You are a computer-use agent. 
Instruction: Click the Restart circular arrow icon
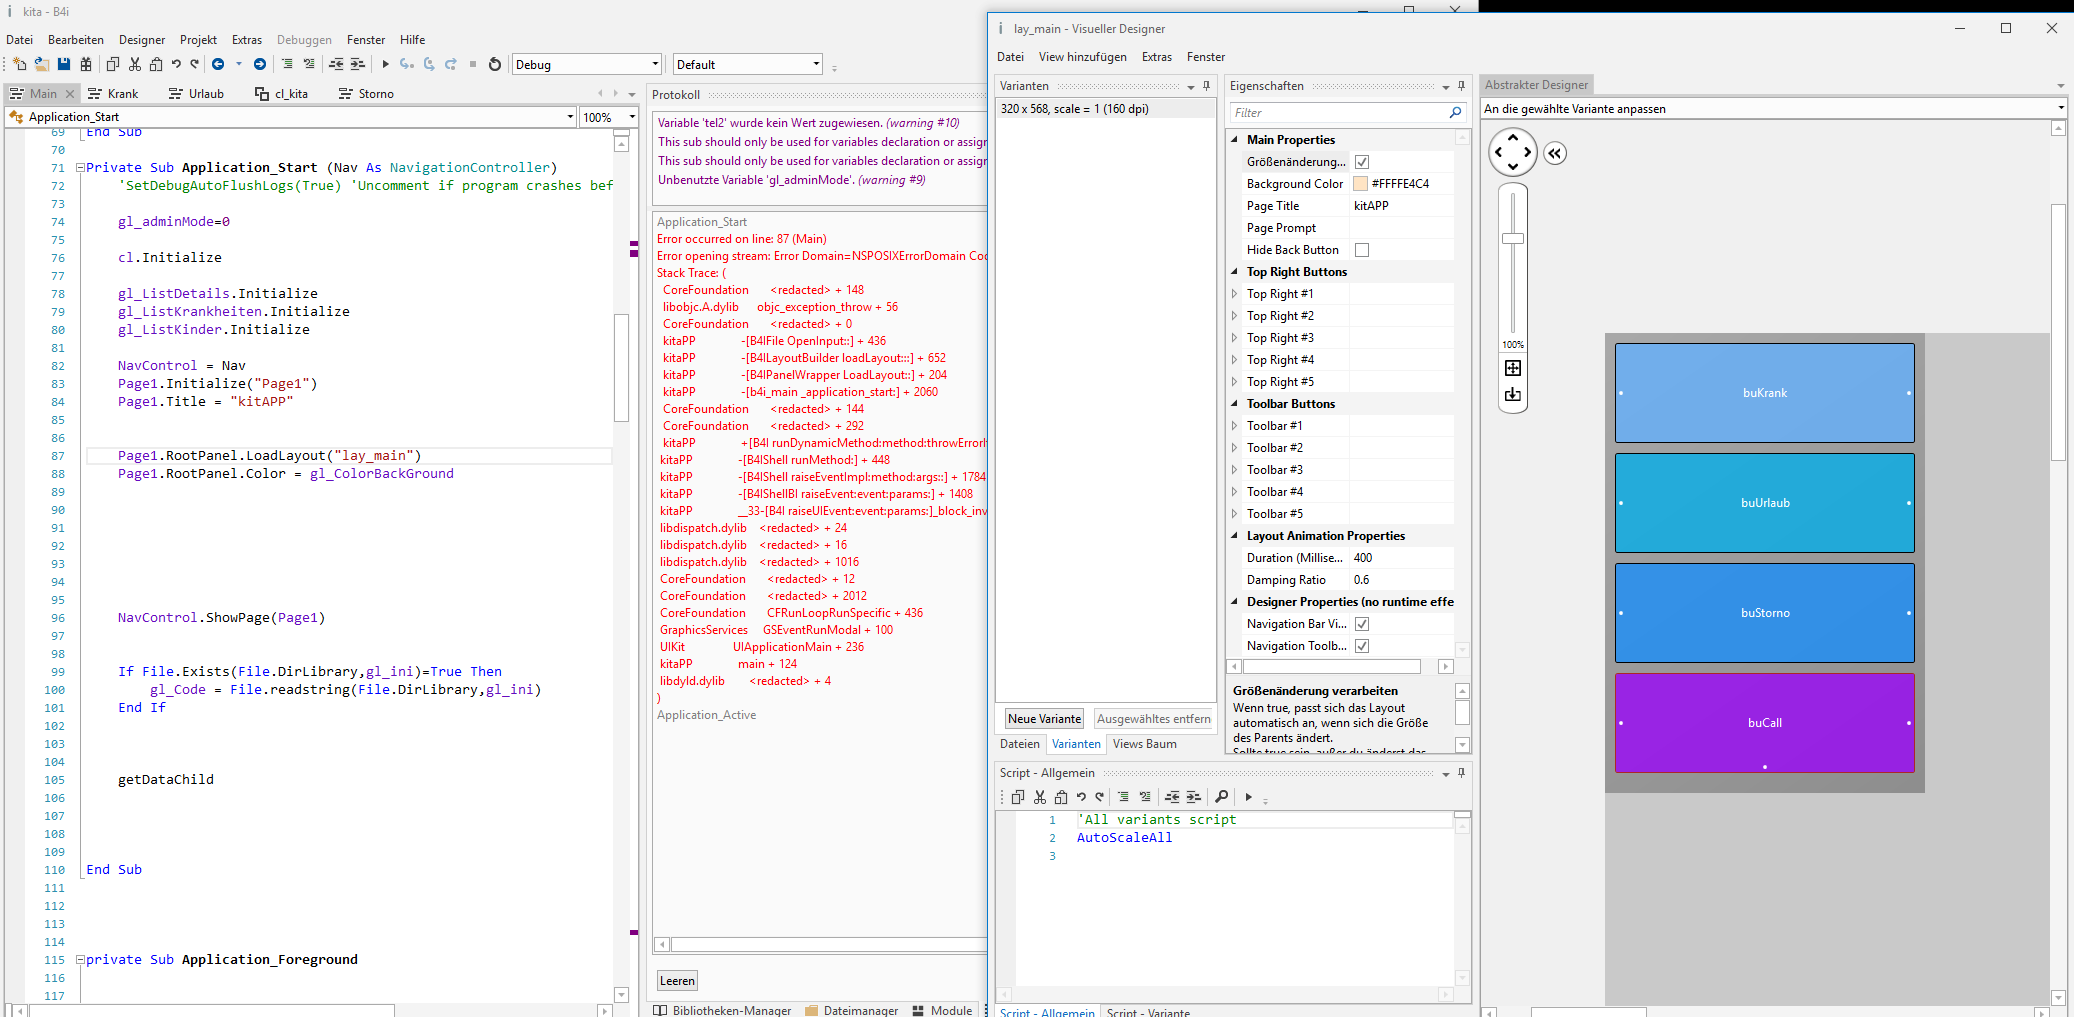[x=494, y=64]
